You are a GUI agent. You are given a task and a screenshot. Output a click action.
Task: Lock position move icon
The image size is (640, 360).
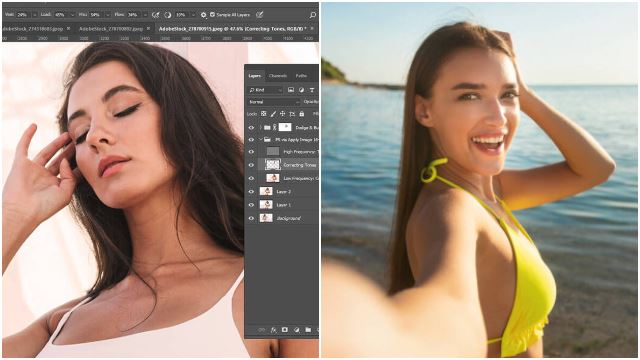[x=282, y=114]
